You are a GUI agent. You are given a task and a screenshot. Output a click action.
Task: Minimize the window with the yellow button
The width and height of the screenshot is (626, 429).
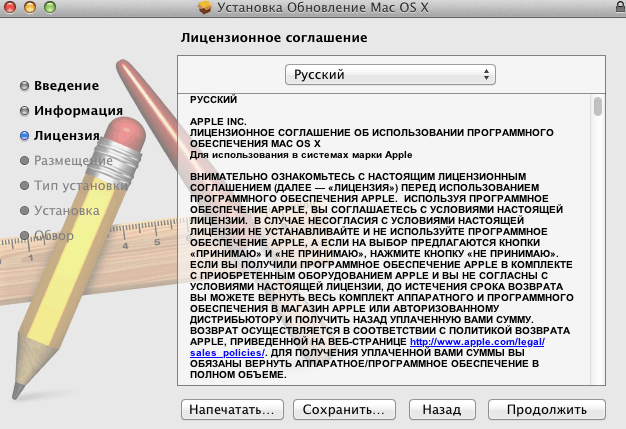tap(30, 7)
